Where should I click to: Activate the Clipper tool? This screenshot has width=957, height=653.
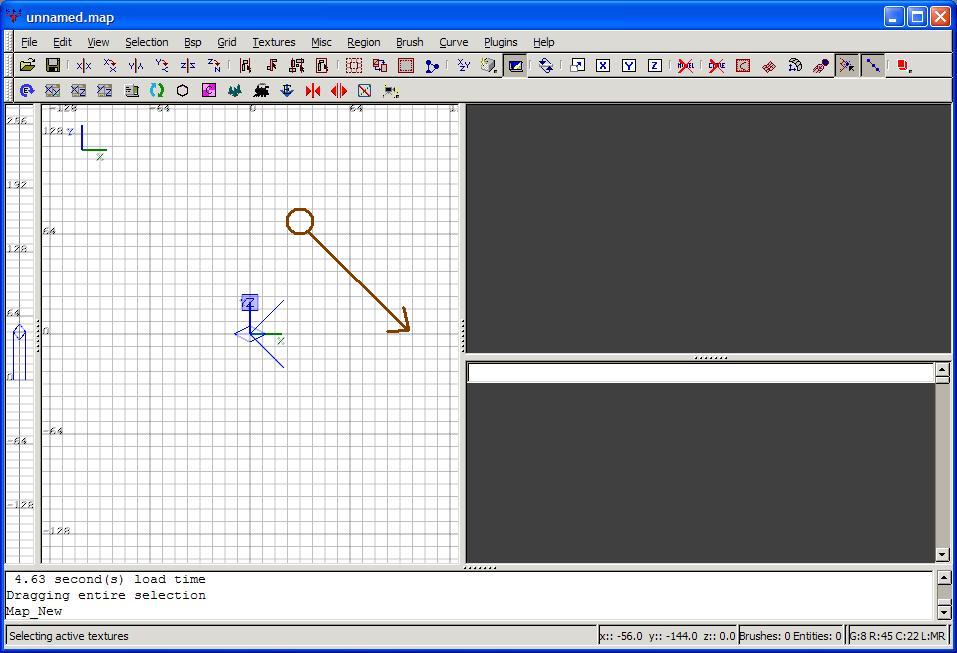pyautogui.click(x=432, y=65)
